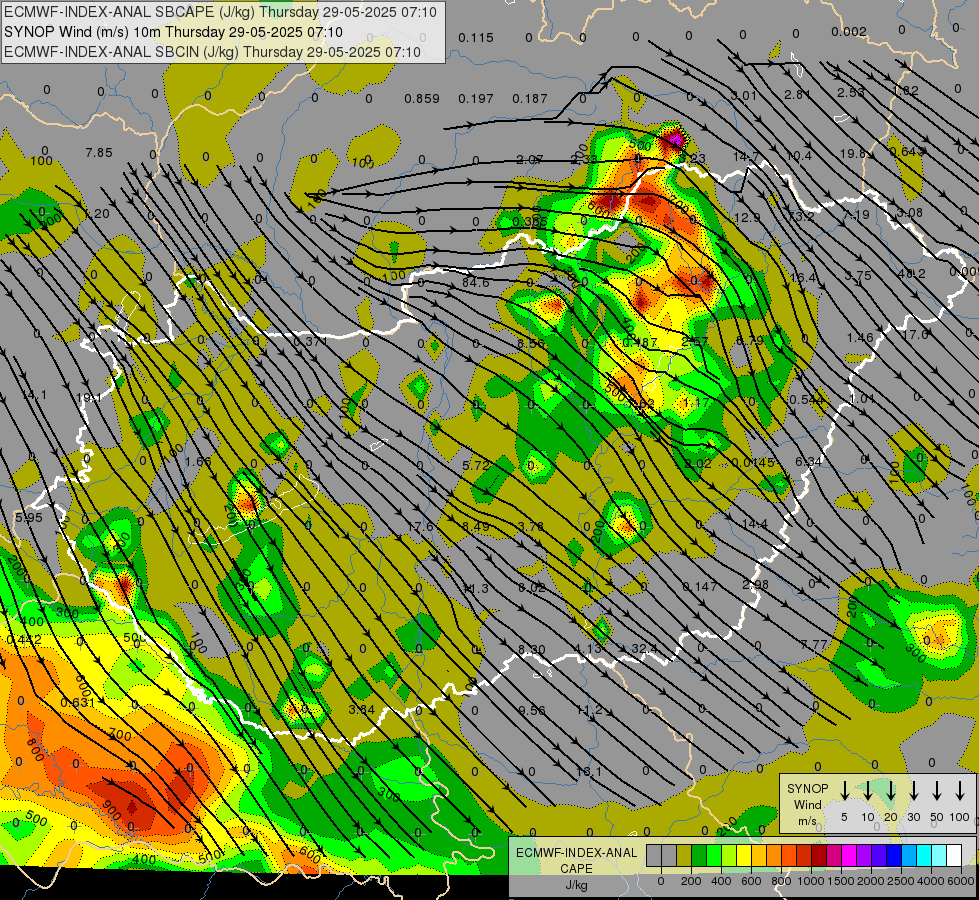This screenshot has height=900, width=979.
Task: Select the white swatch in the CAPE legend
Action: tap(953, 856)
